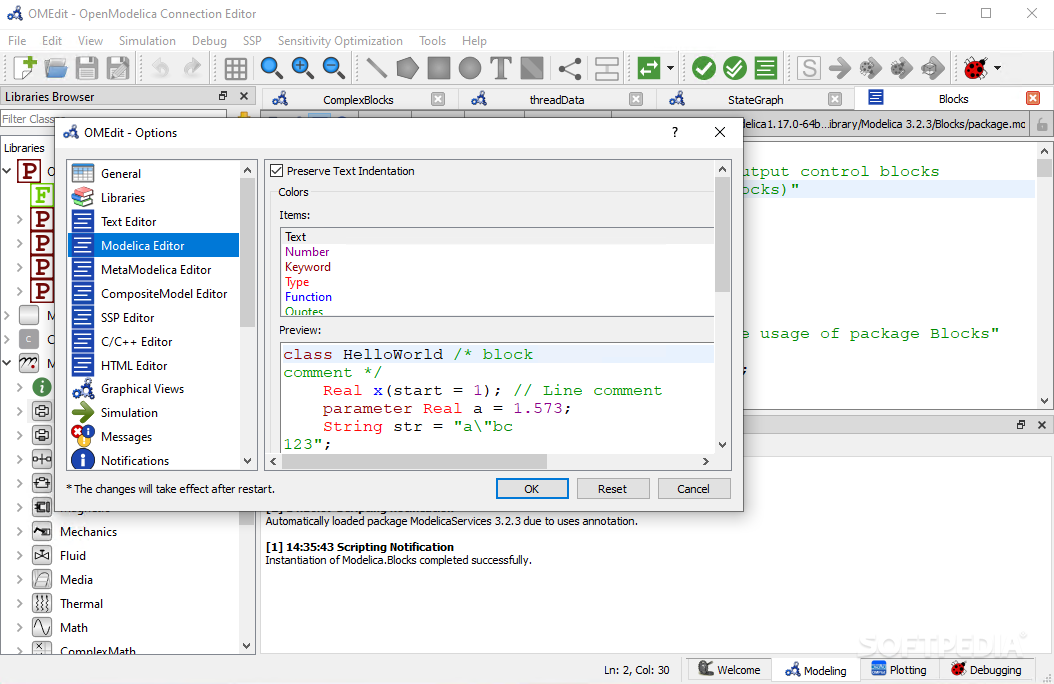This screenshot has width=1054, height=684.
Task: Collapse the top OpenModelica library node
Action: (x=7, y=171)
